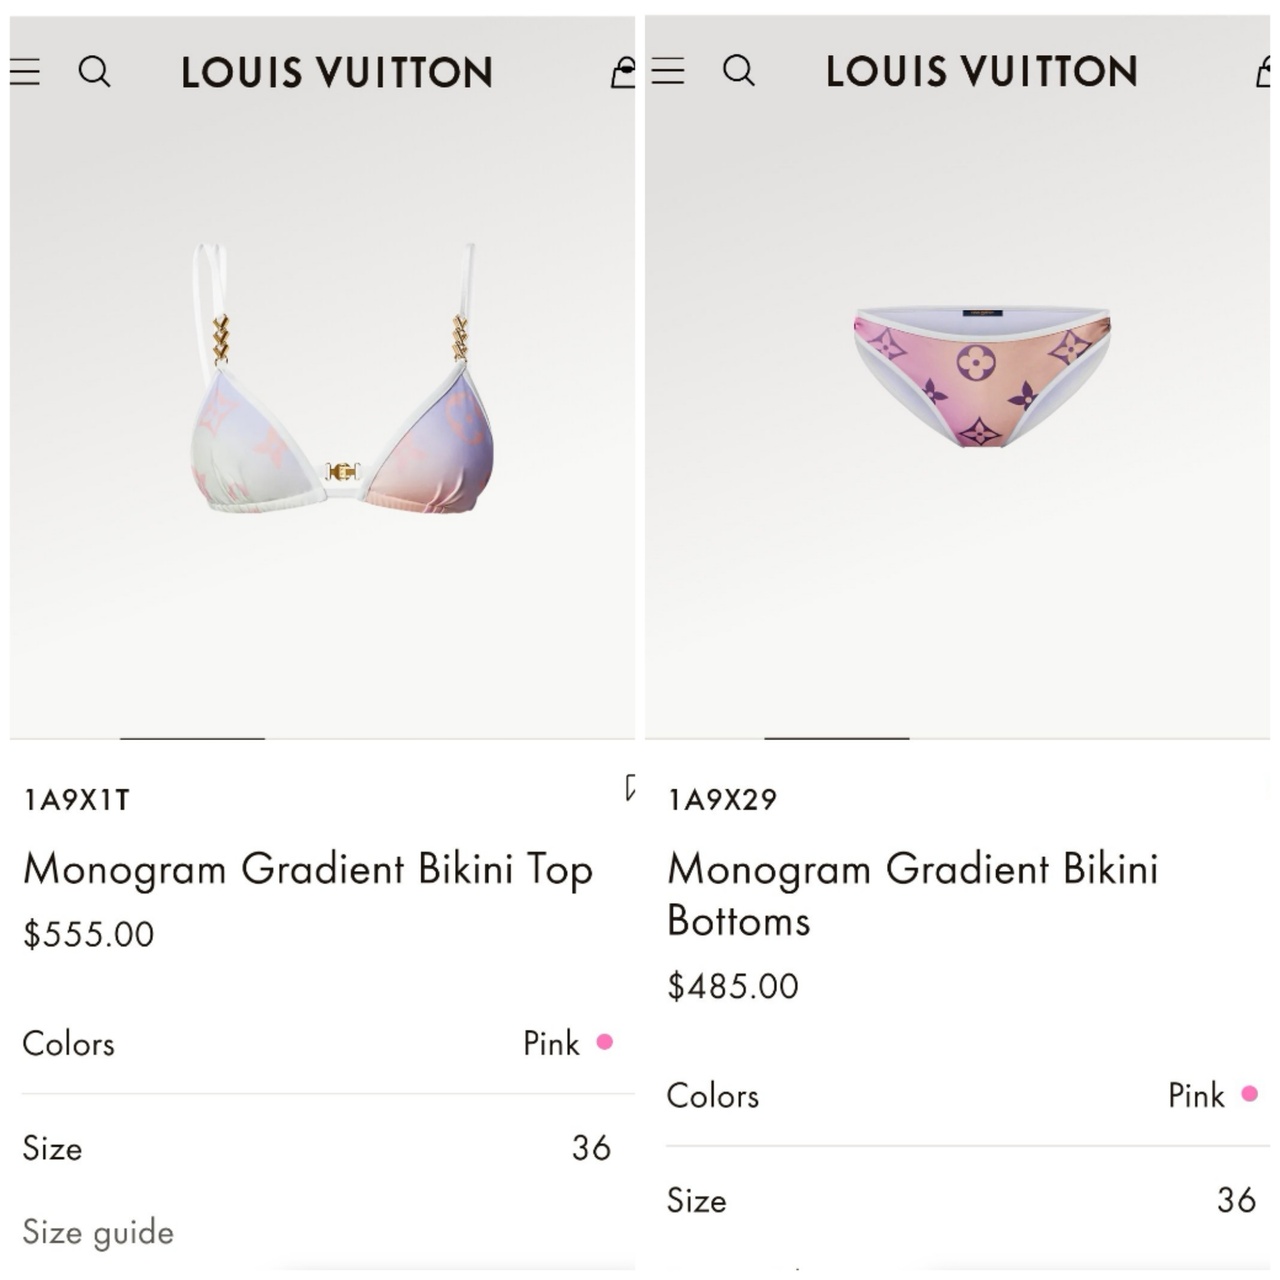Expand Size 36 row for Bikini Bottoms
This screenshot has width=1280, height=1280.
[x=961, y=1200]
